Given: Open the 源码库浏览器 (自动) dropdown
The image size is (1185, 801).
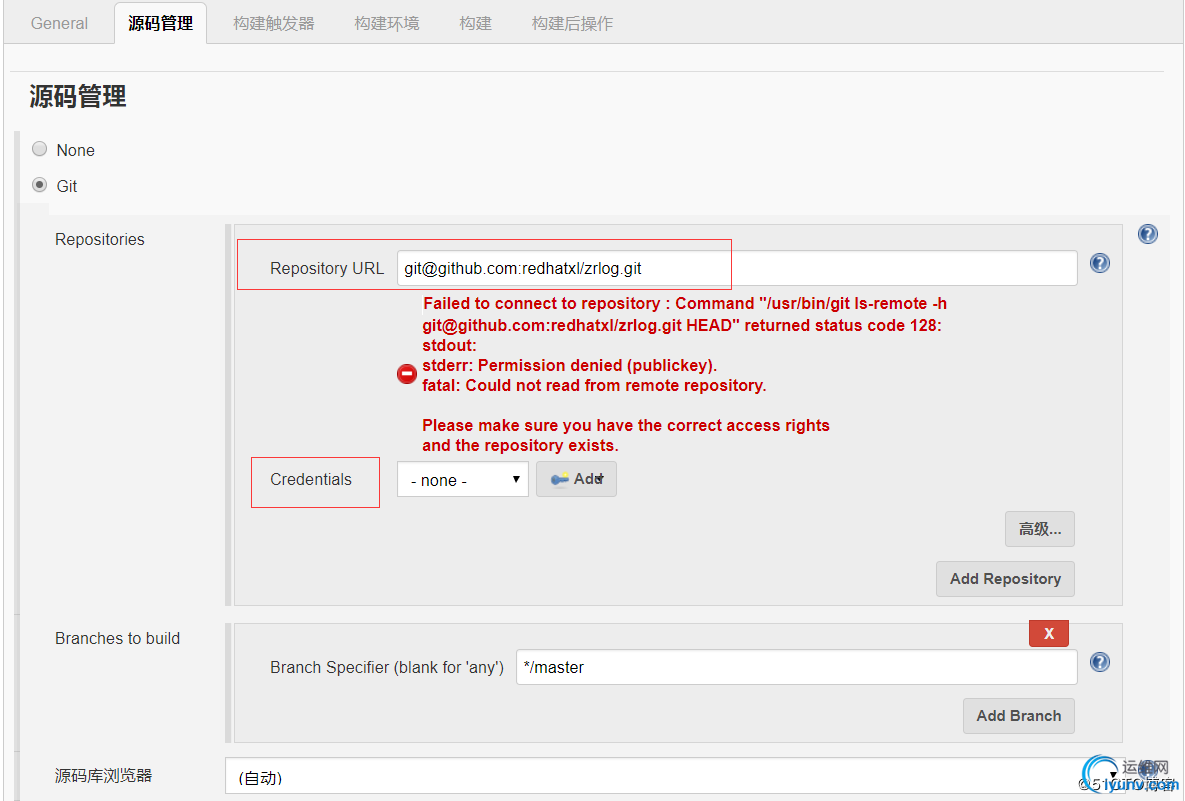Looking at the screenshot, I should tap(674, 776).
